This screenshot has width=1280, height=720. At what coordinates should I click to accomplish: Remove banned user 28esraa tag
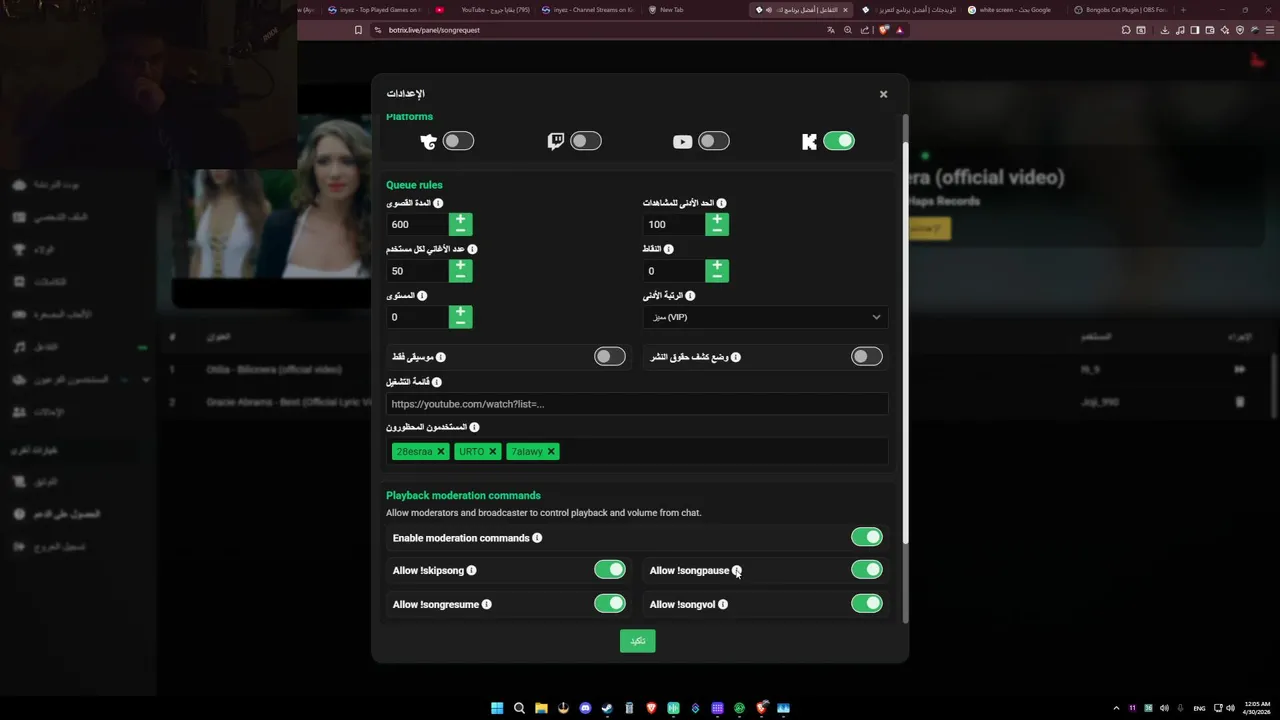(x=441, y=452)
